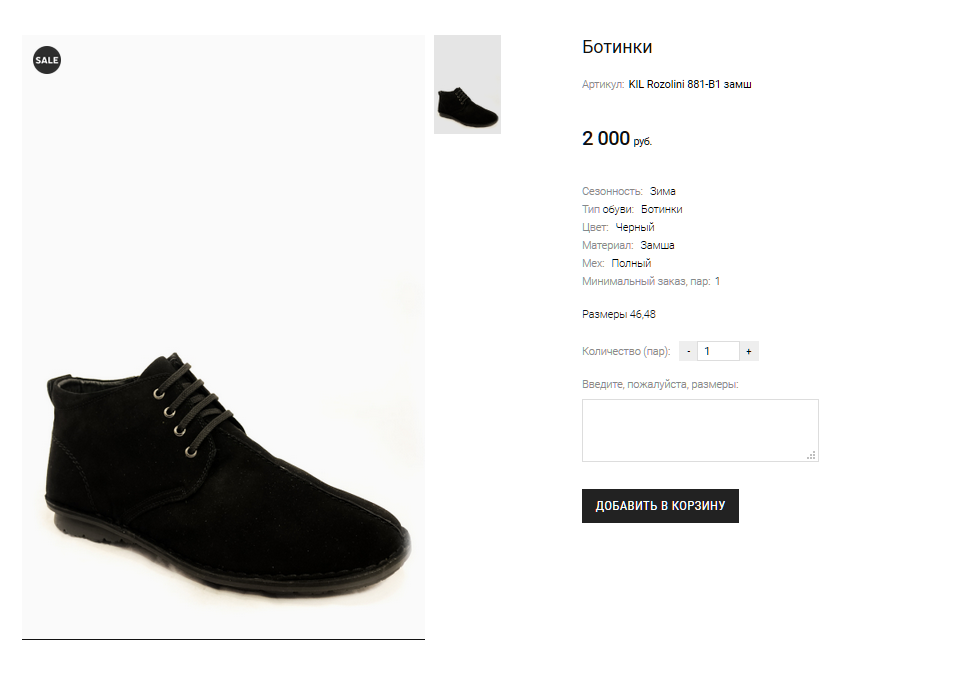Click the color value Черный
This screenshot has width=955, height=691.
tap(635, 227)
